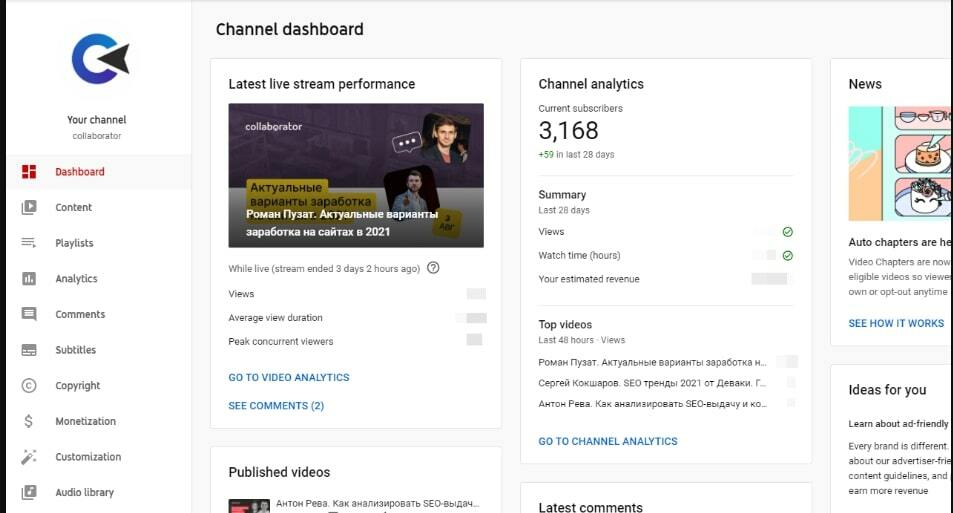
Task: Click the Auto chapters news headline
Action: click(x=900, y=242)
